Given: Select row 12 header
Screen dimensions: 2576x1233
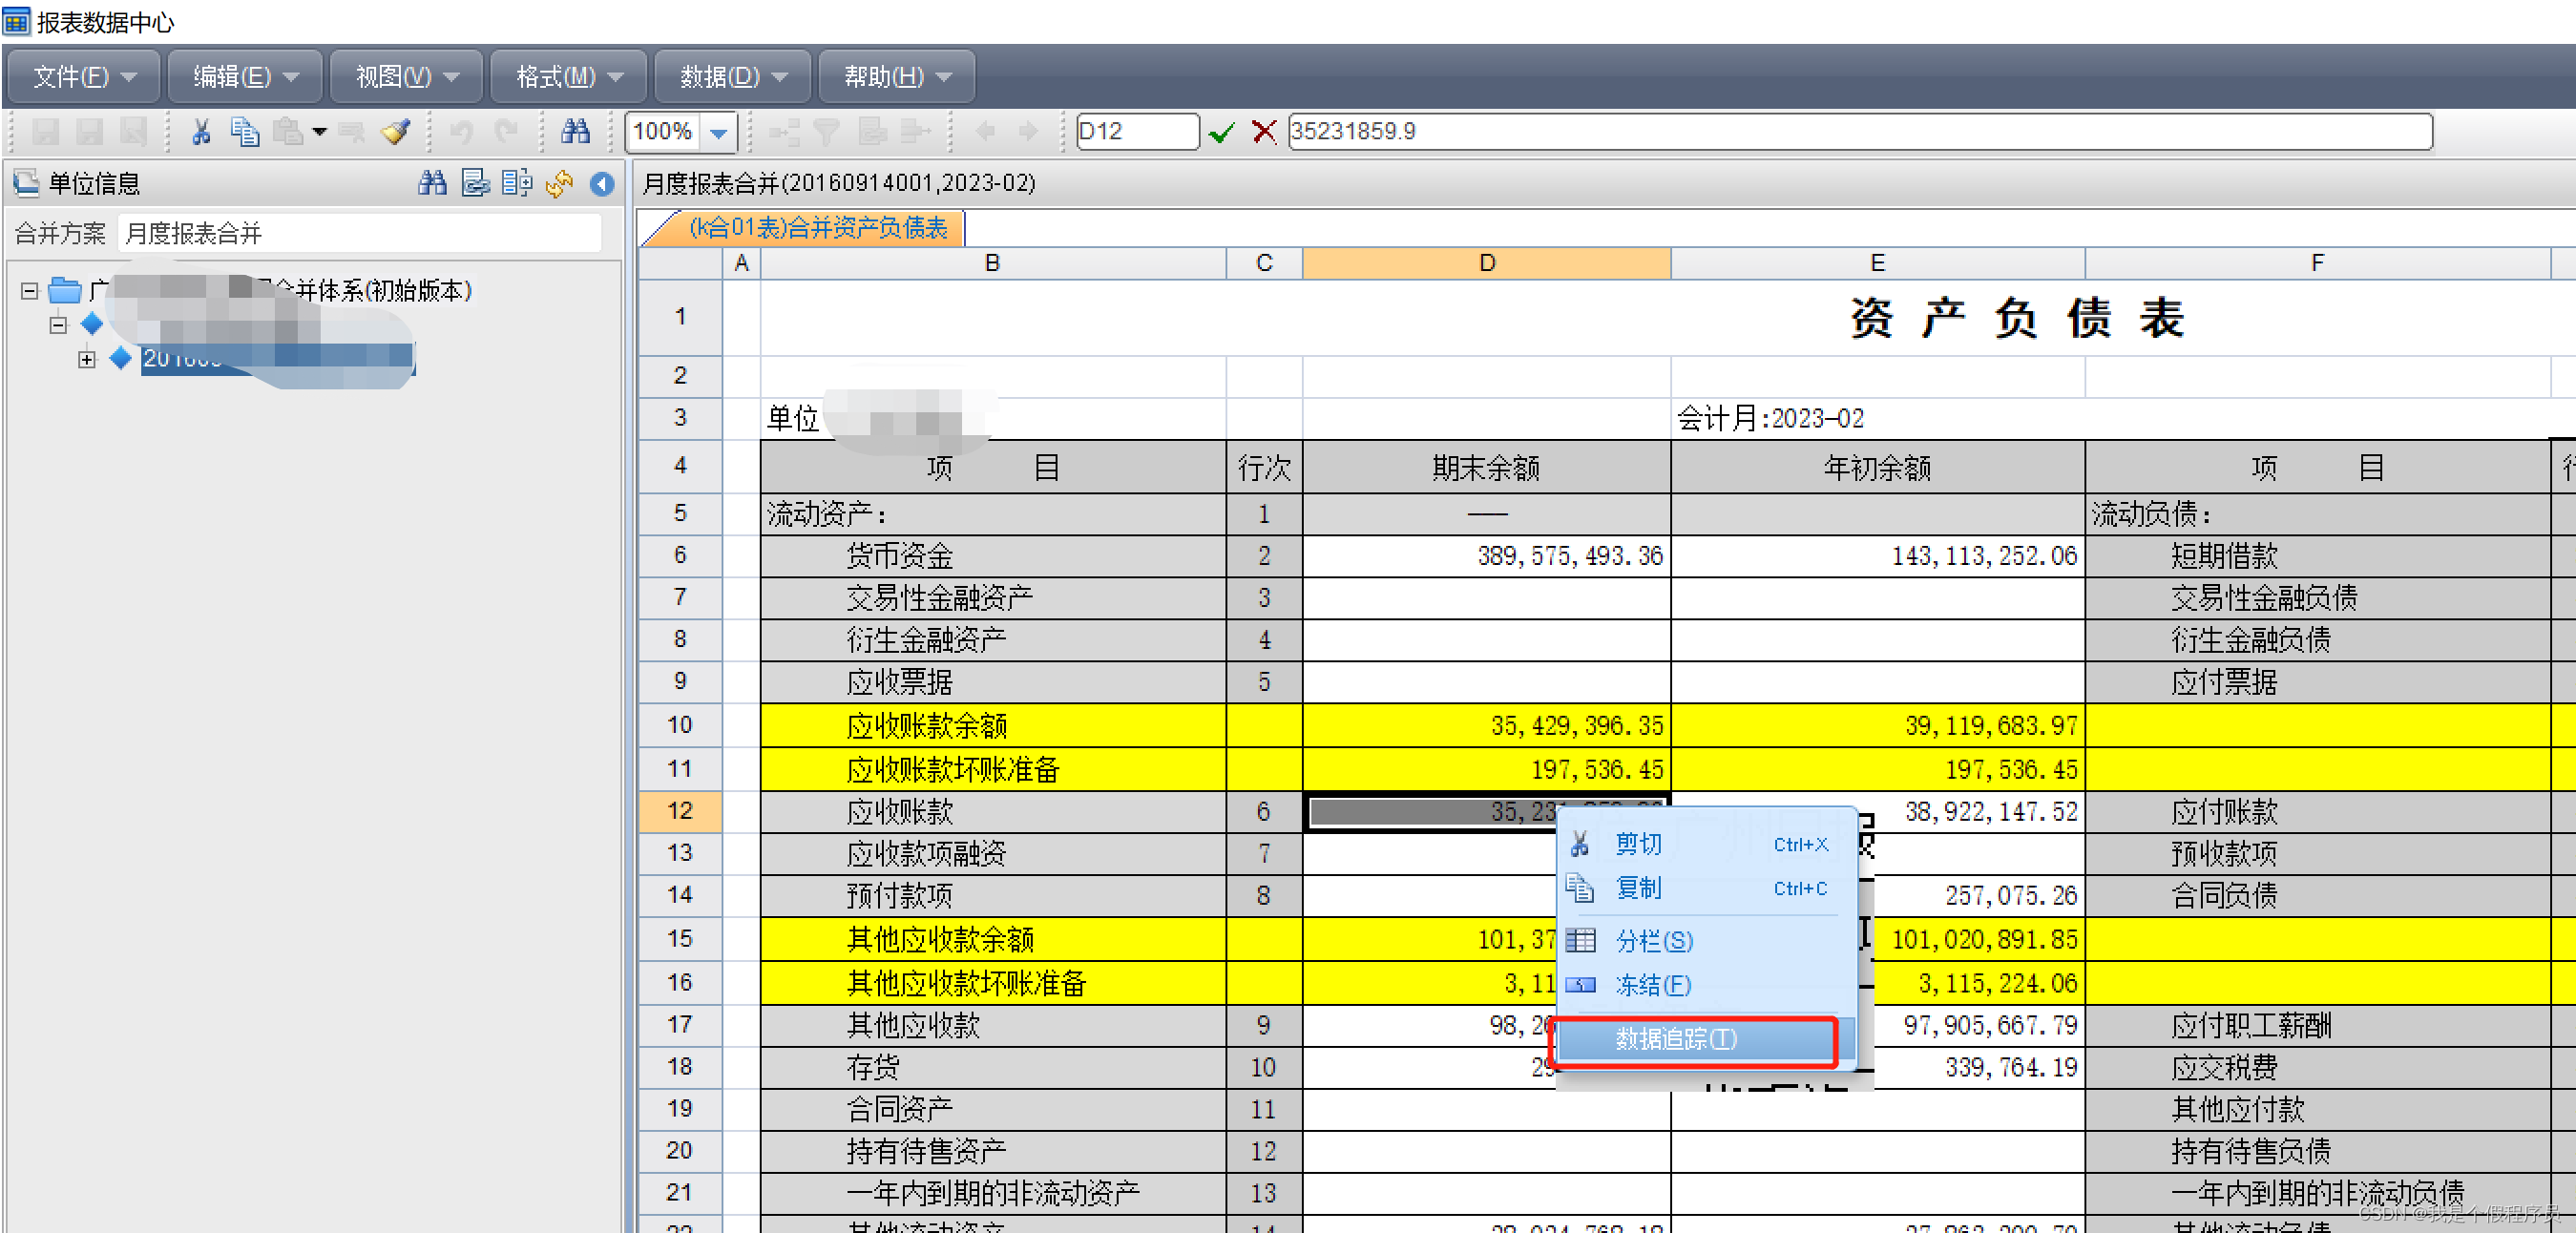Looking at the screenshot, I should (680, 811).
